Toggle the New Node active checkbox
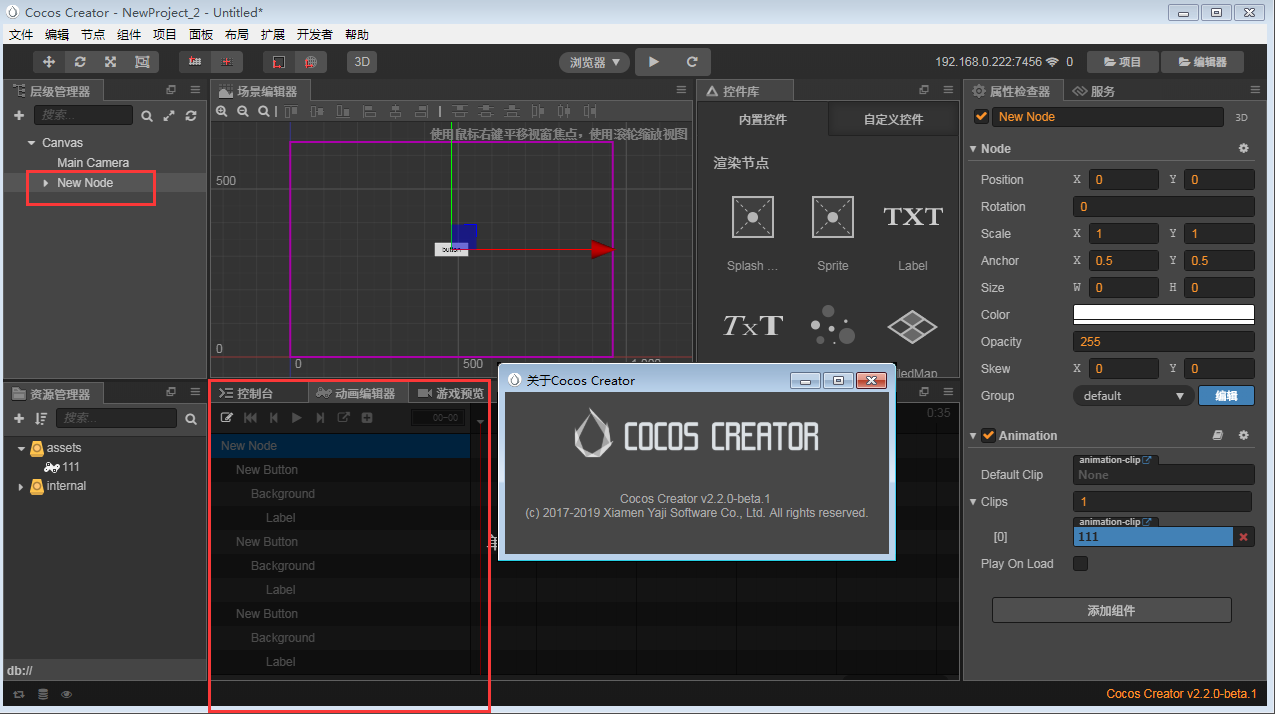This screenshot has width=1275, height=714. click(x=981, y=116)
